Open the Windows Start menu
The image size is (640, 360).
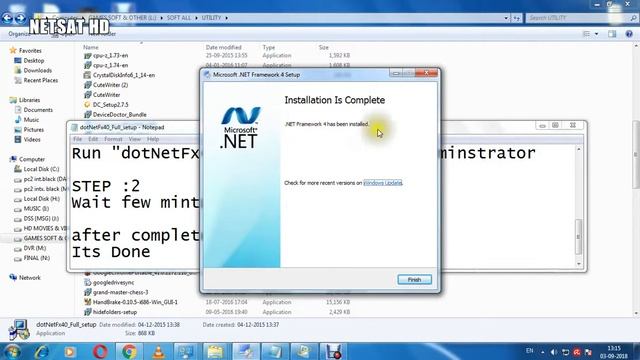[x=12, y=351]
